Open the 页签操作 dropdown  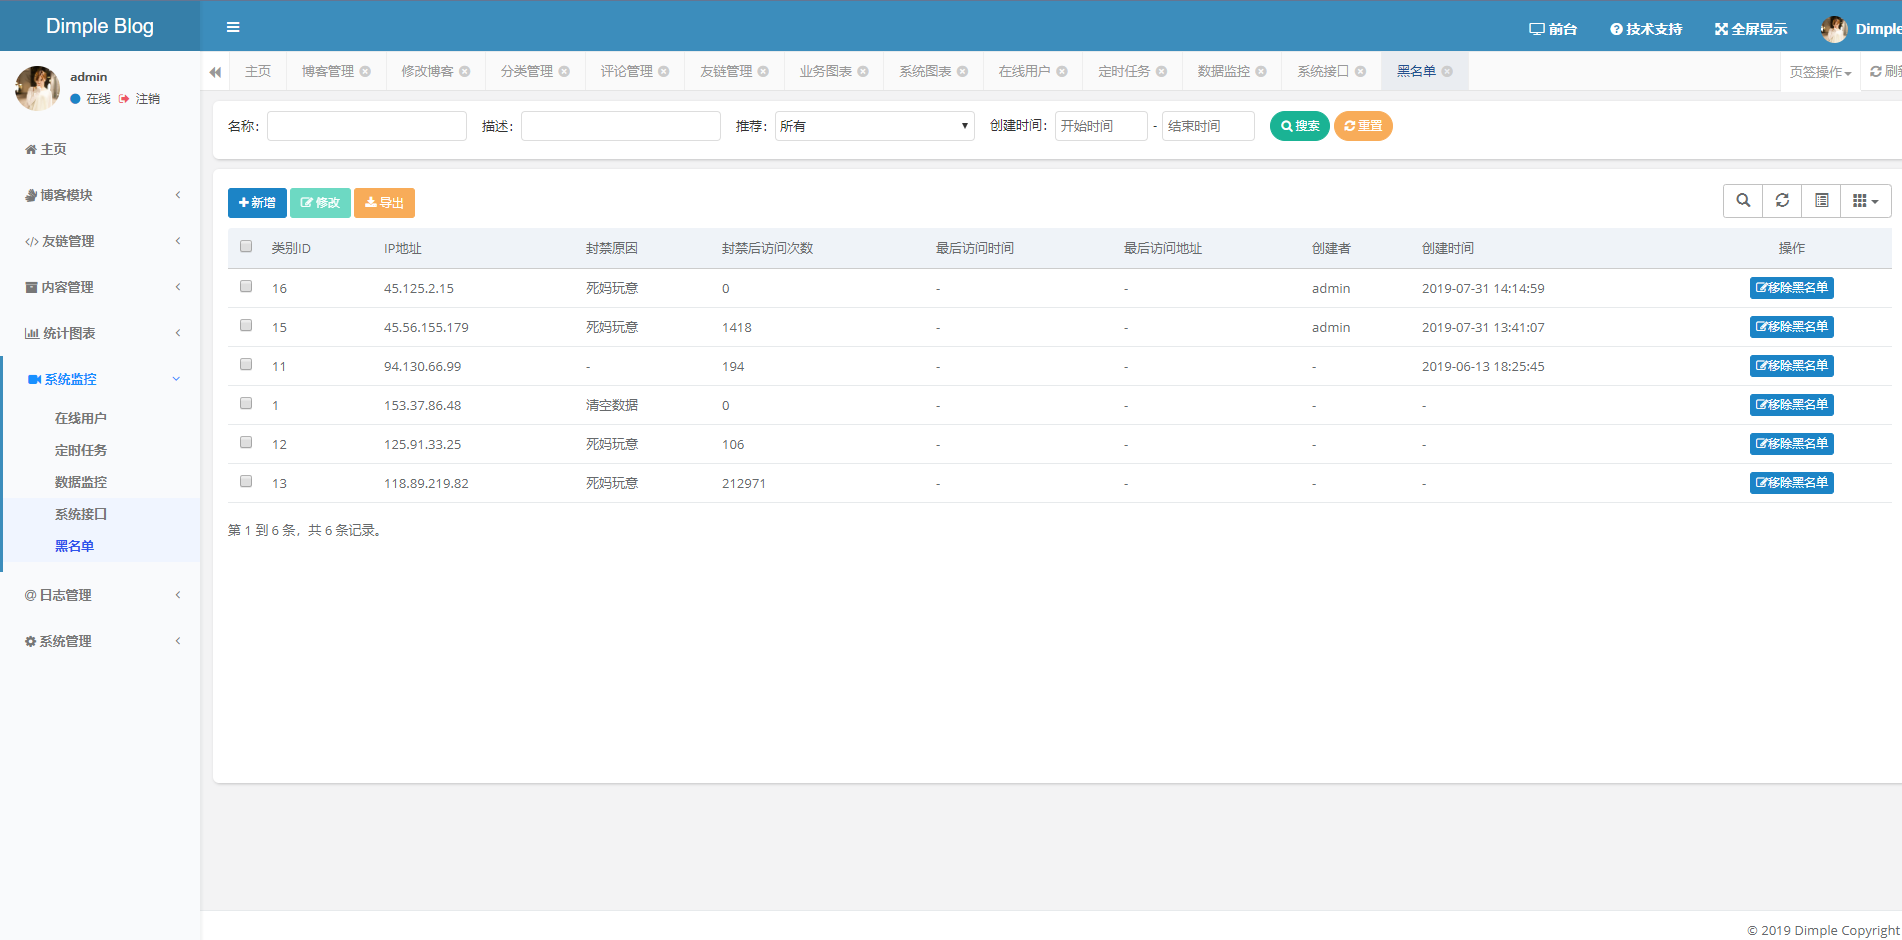(1820, 72)
